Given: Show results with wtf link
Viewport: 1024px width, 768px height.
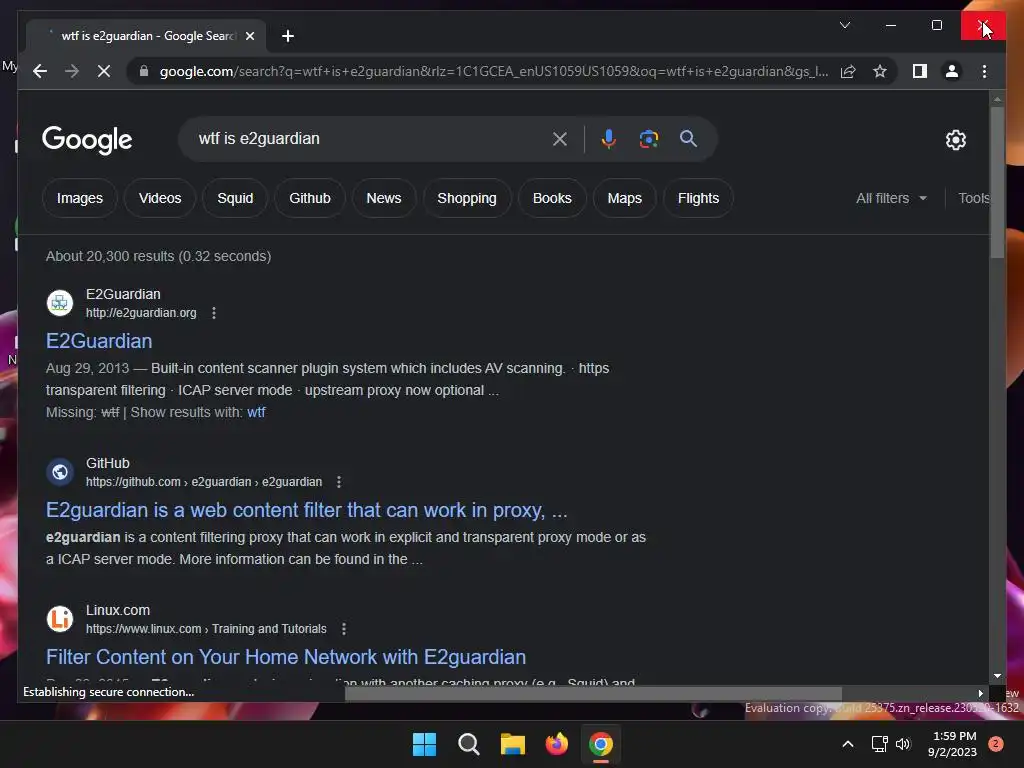Looking at the screenshot, I should point(256,412).
